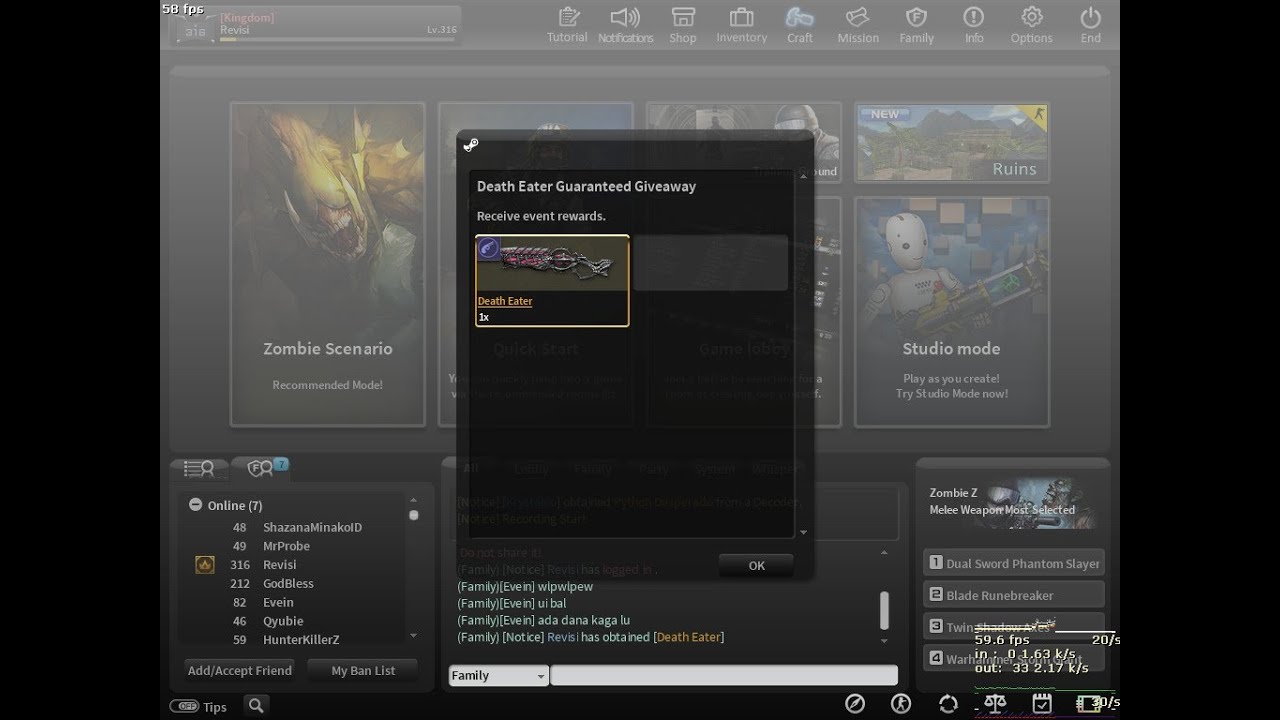
Task: Click Add/Accept Friend button
Action: point(240,670)
